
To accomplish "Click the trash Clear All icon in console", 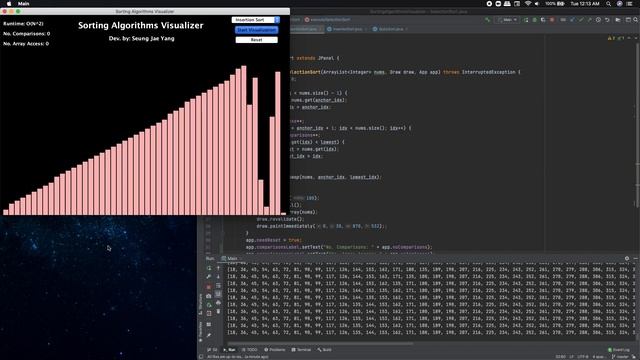I will 218,311.
